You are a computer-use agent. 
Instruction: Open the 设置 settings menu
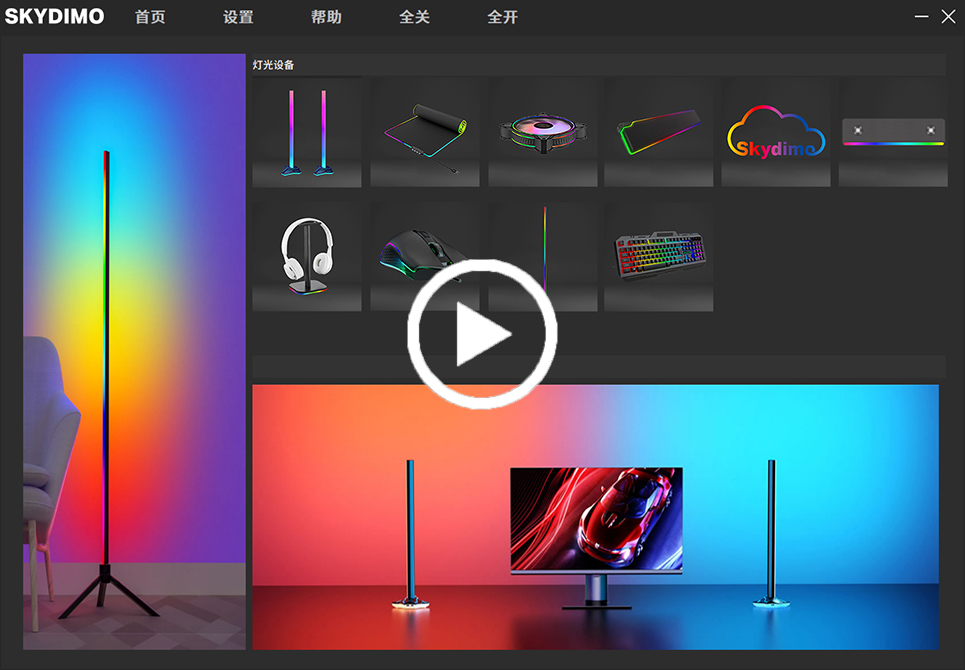(238, 17)
